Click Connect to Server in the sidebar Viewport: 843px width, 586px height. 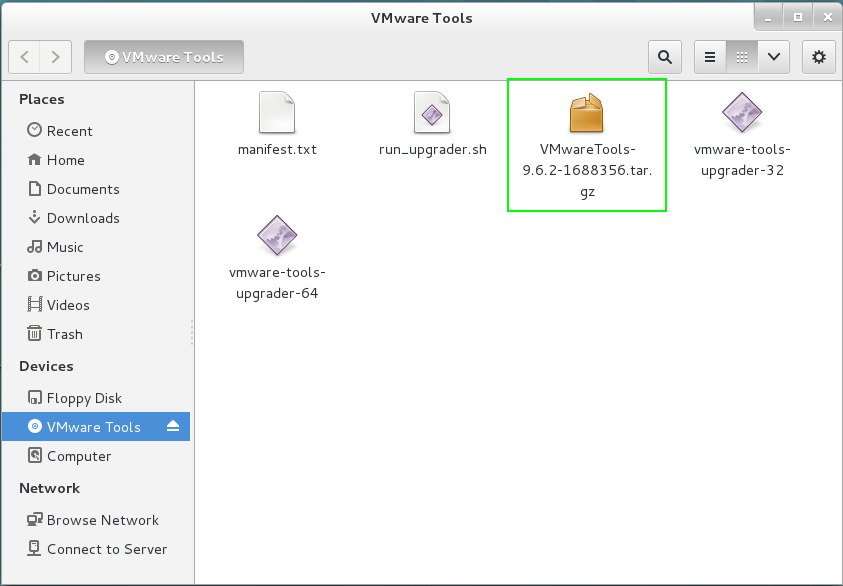pyautogui.click(x=97, y=549)
